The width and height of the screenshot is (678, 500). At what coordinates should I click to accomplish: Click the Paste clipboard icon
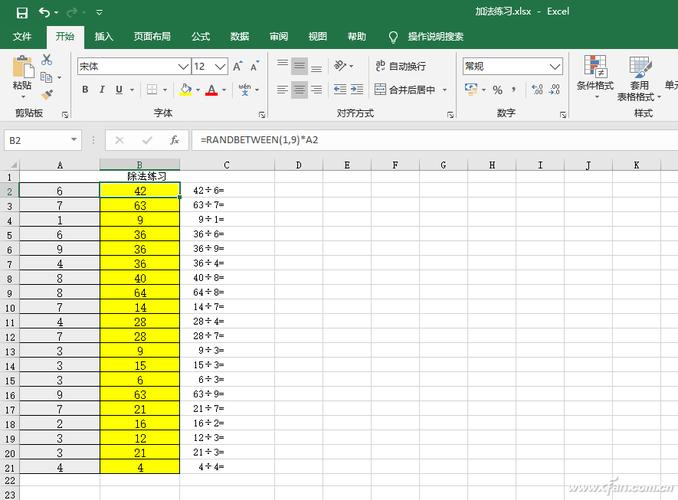pos(22,67)
